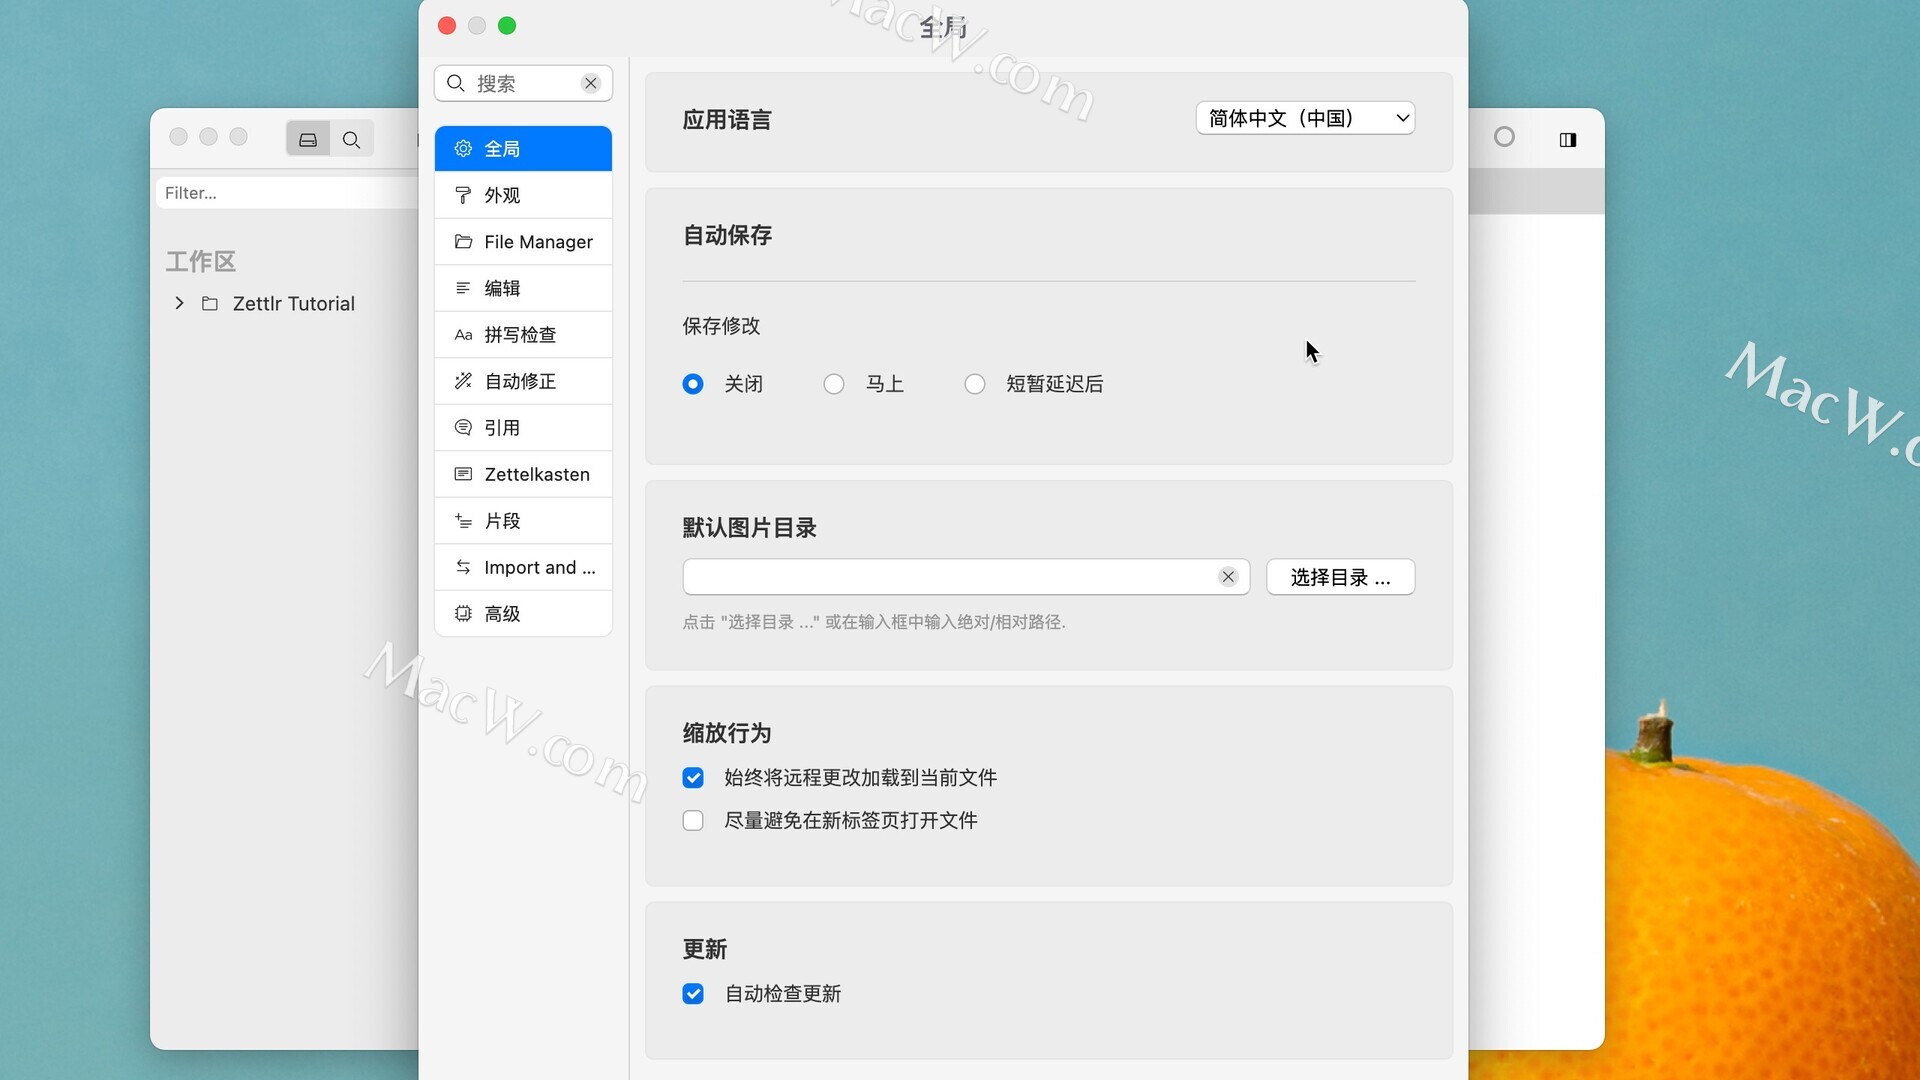Click the file manager icon in main toolbar
The image size is (1920, 1080).
(x=308, y=139)
